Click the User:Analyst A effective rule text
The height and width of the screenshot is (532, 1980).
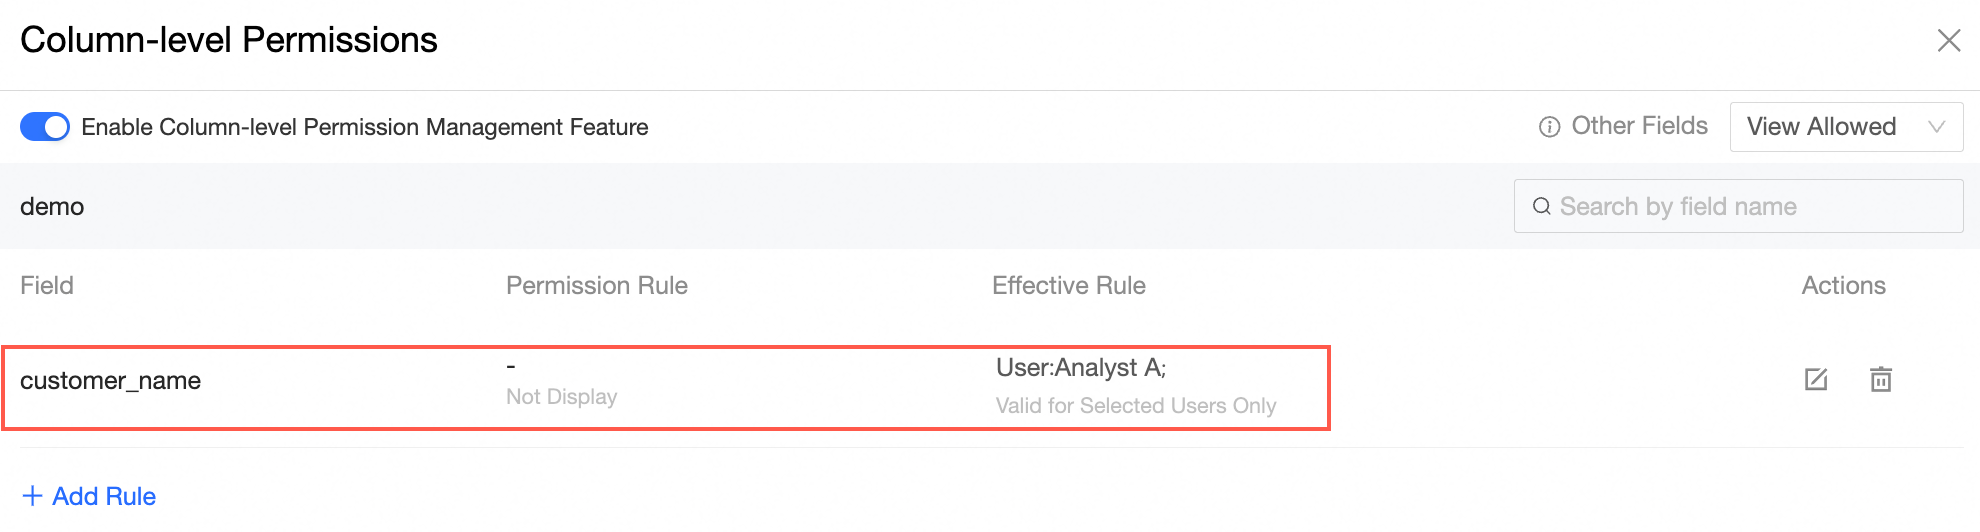(1081, 368)
